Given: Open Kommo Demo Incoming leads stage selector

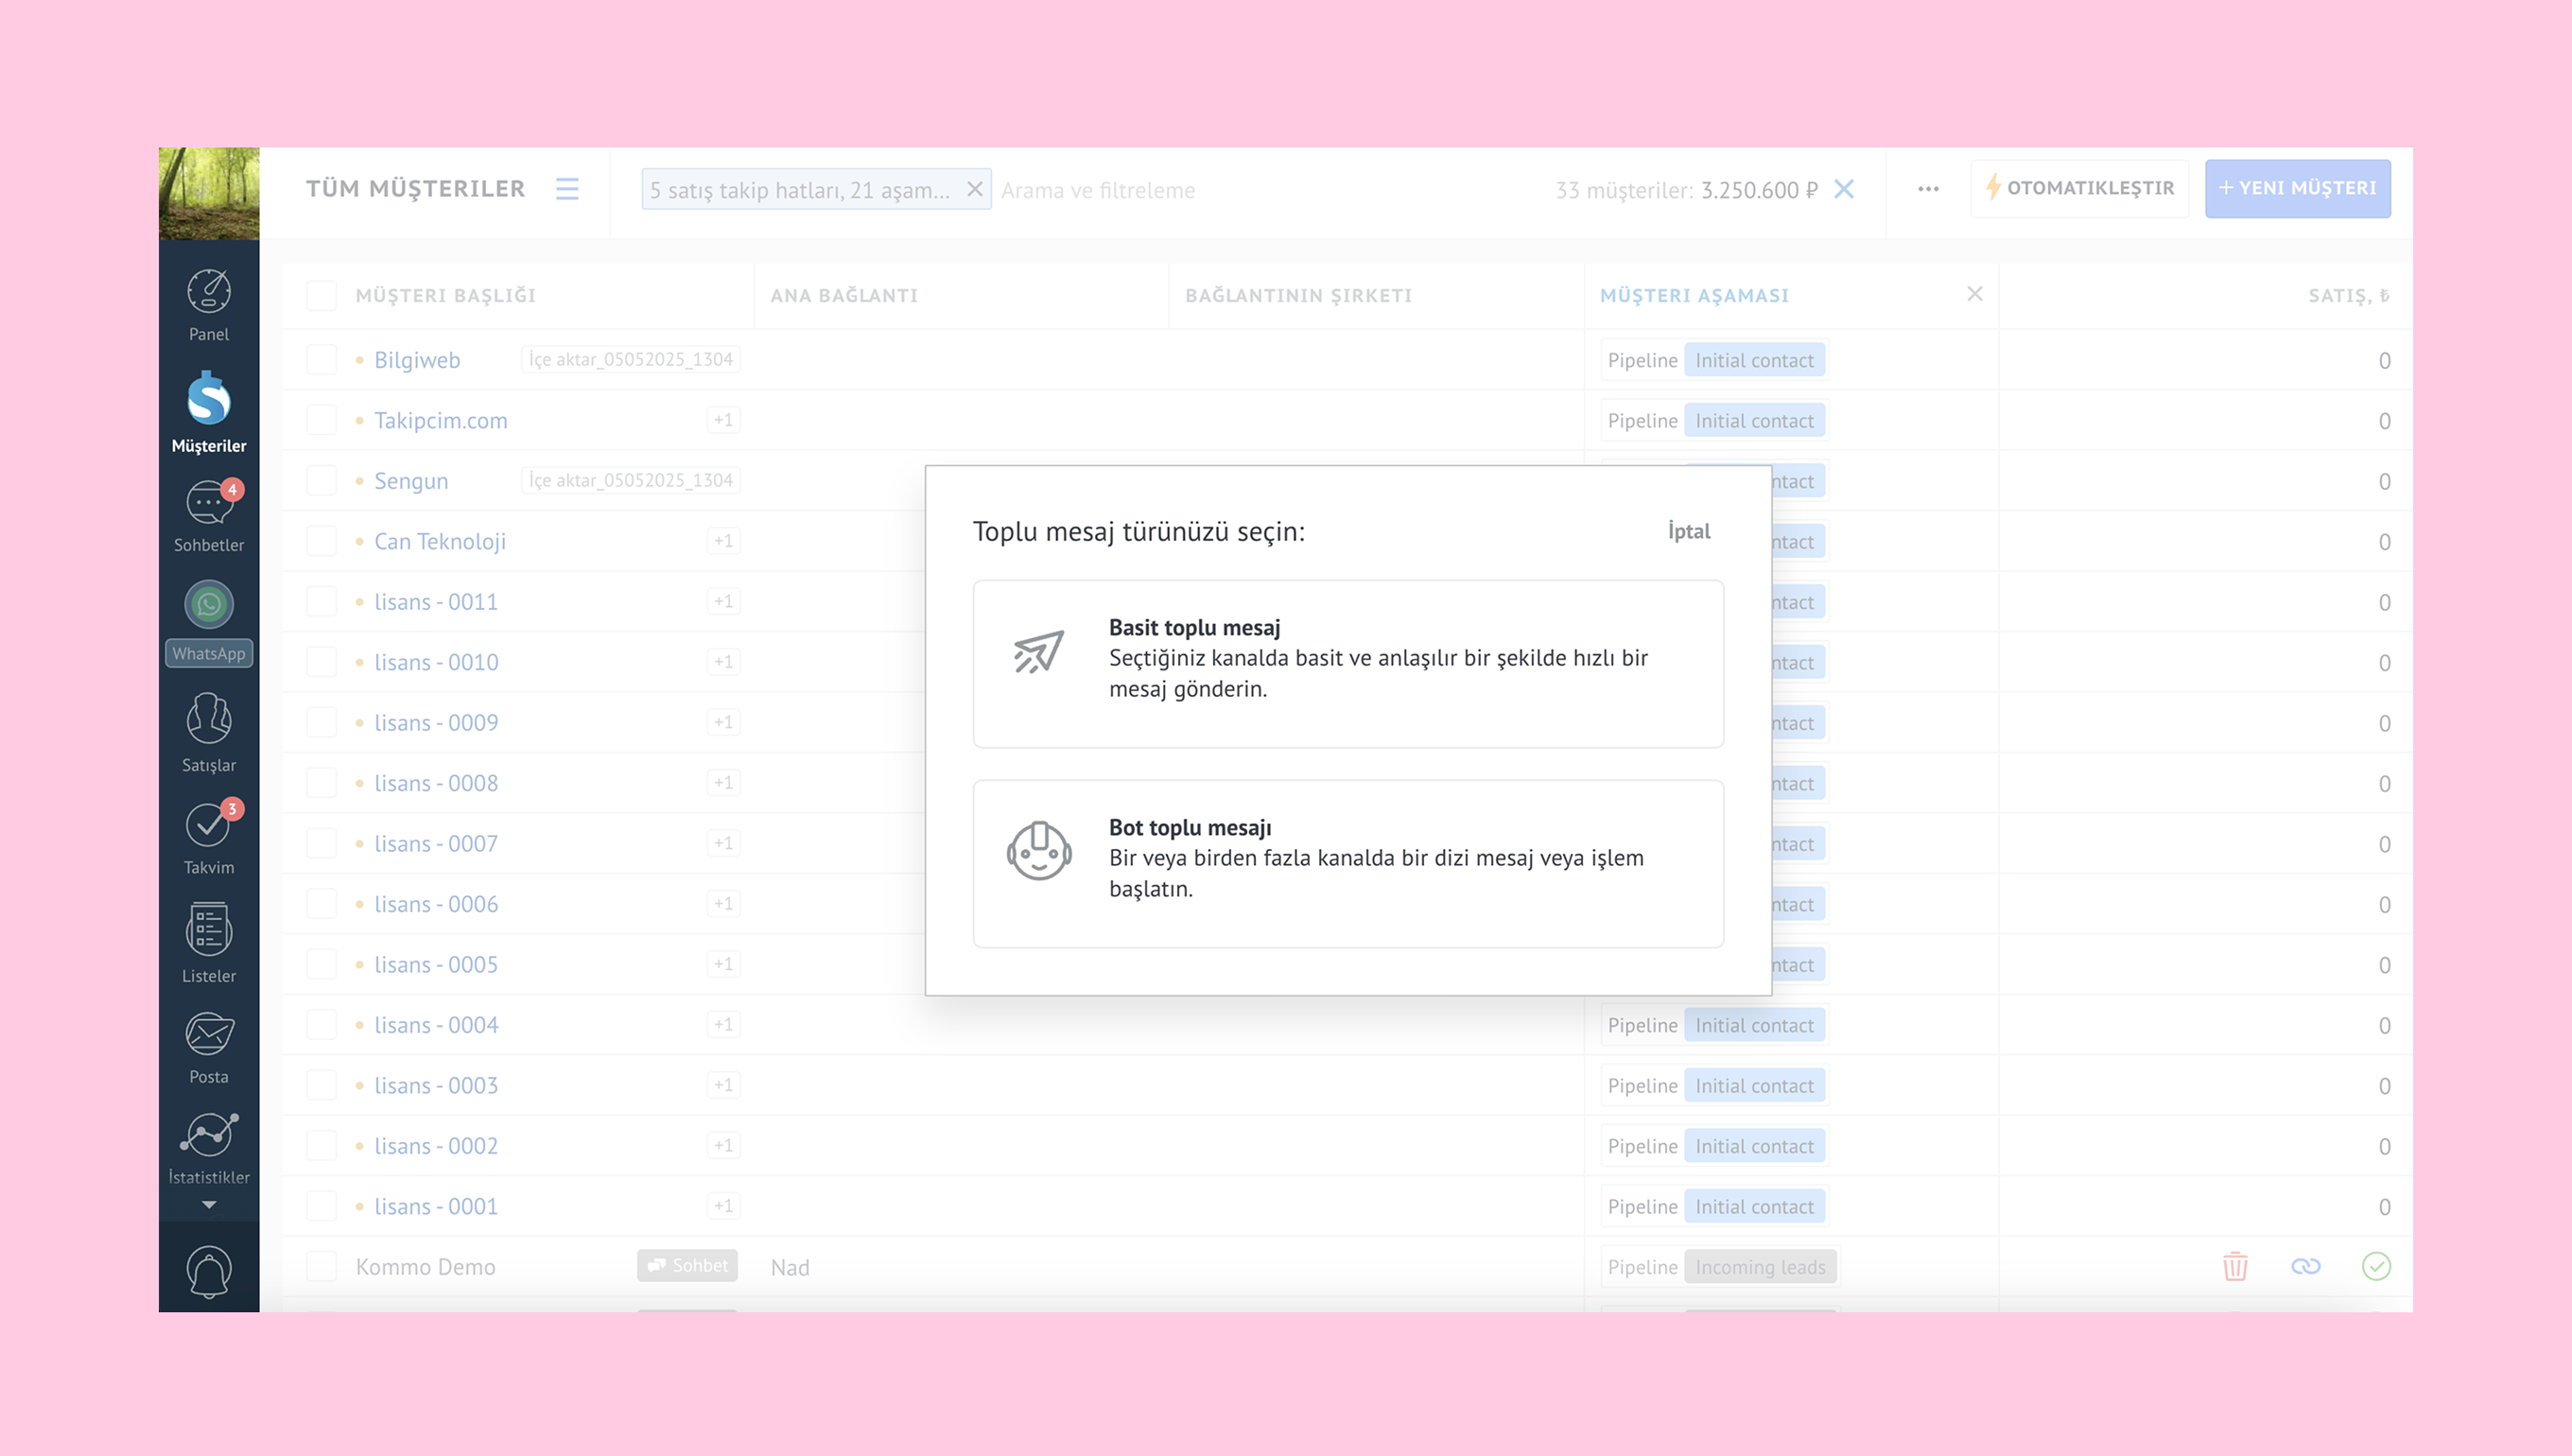Looking at the screenshot, I should pos(1761,1267).
